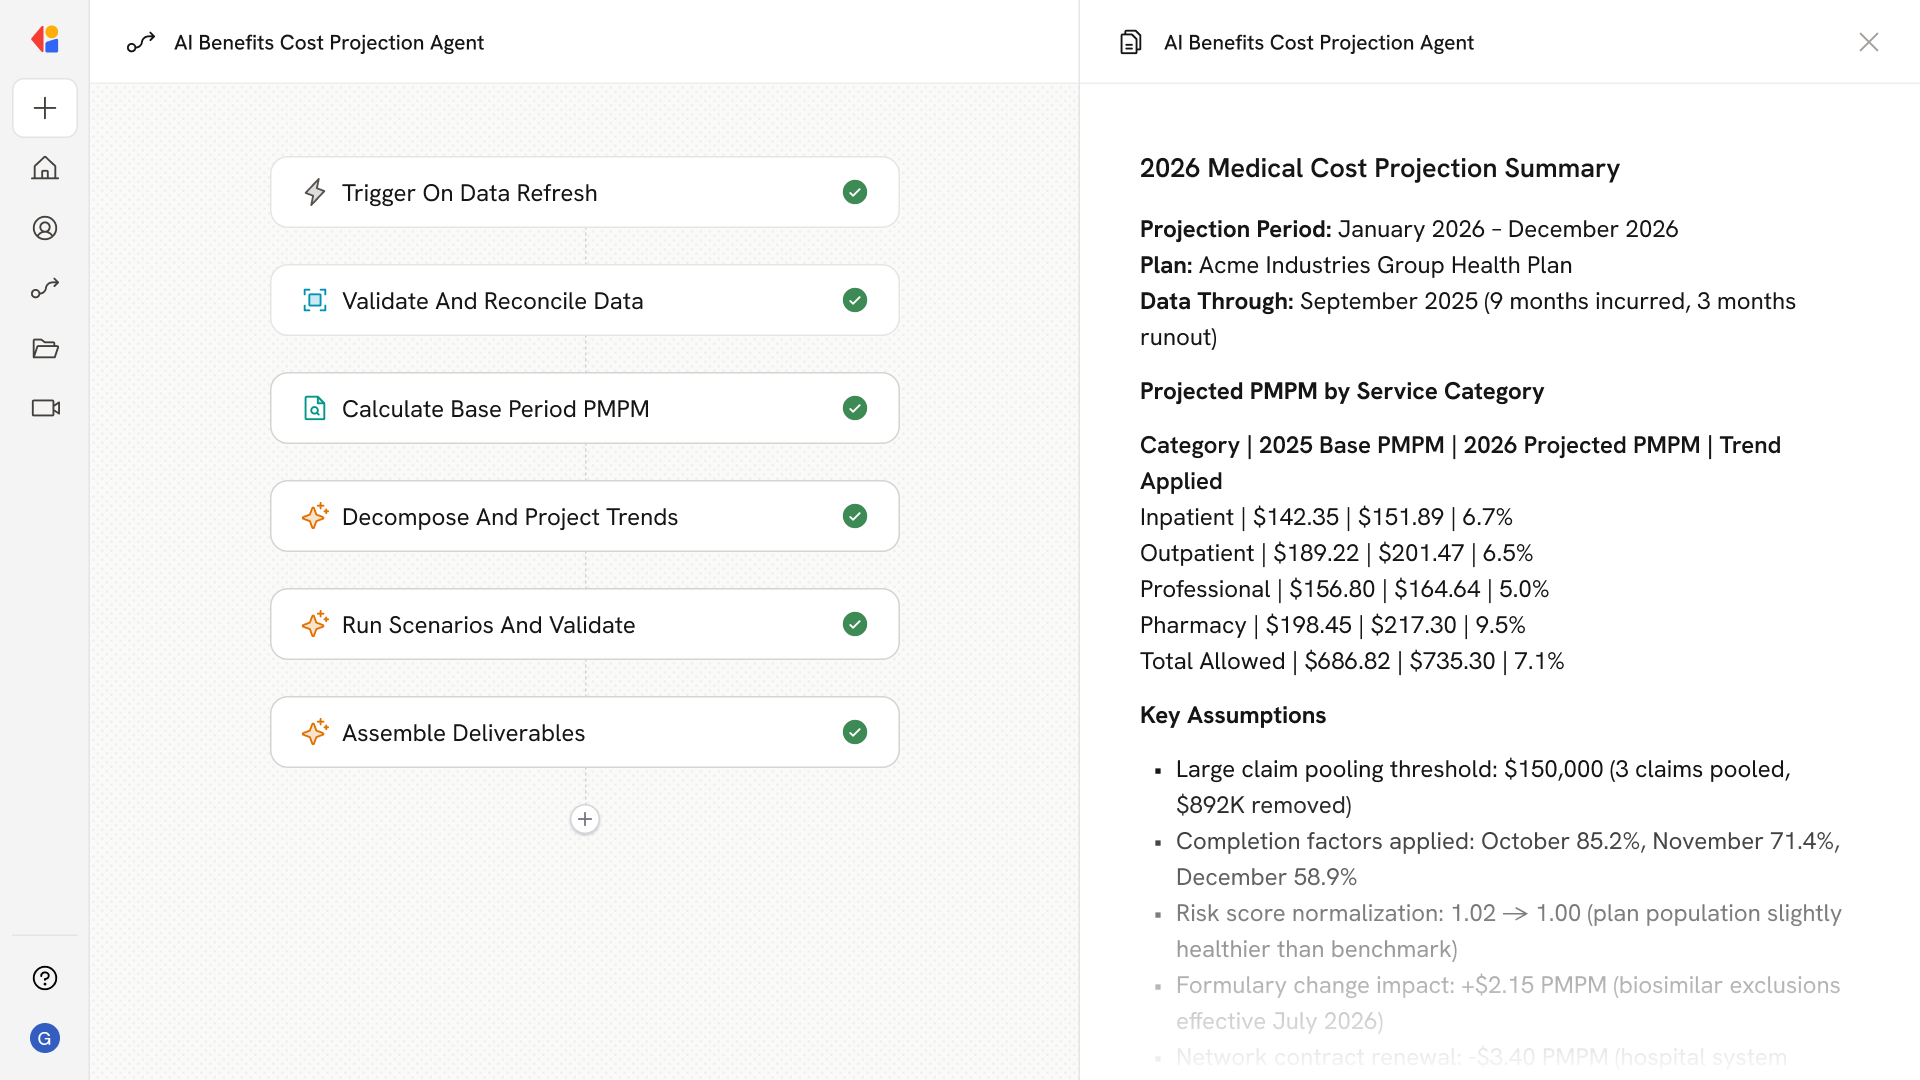
Task: Open the workflows path icon in the sidebar
Action: 45,288
